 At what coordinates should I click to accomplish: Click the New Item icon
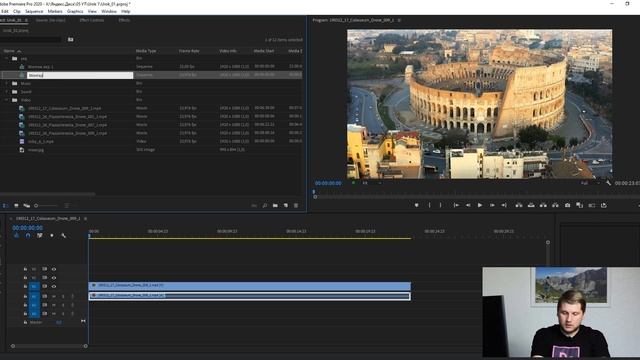[286, 206]
